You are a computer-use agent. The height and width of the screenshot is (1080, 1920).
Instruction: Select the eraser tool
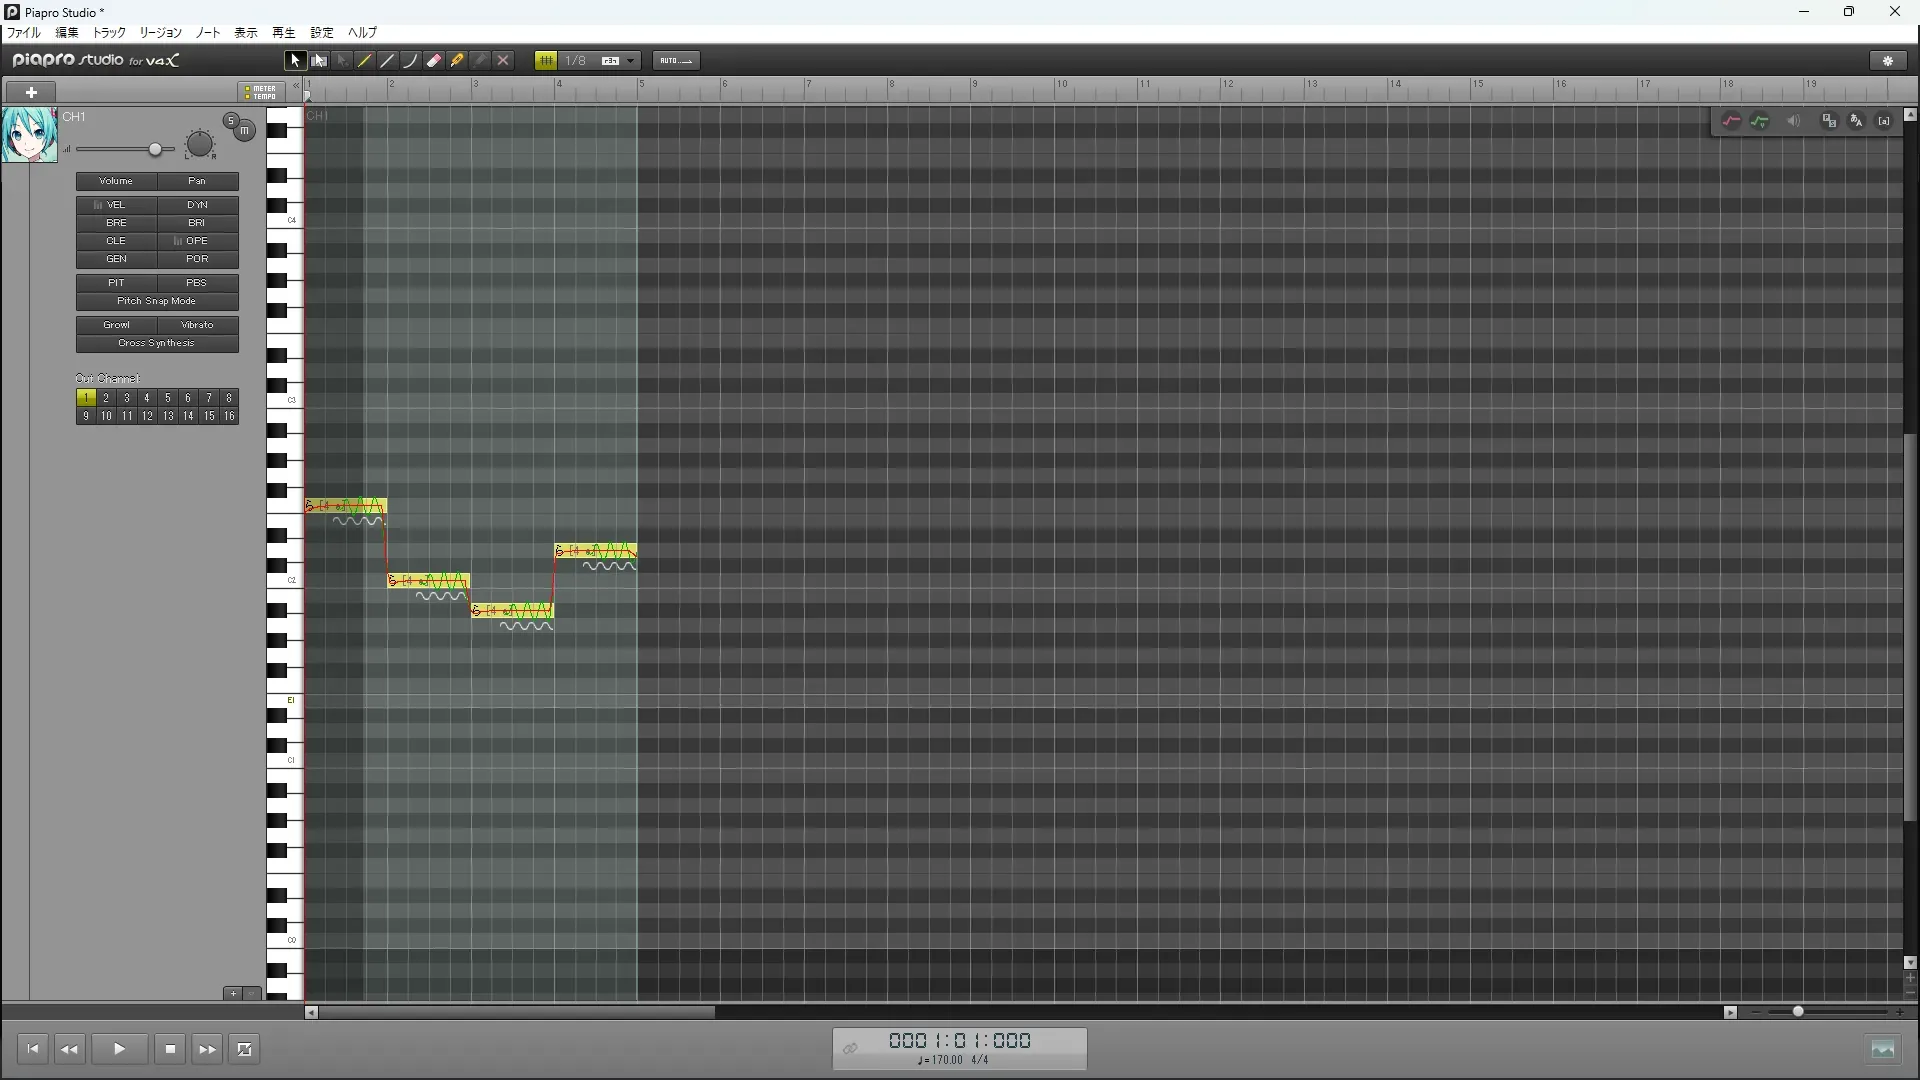pos(434,61)
